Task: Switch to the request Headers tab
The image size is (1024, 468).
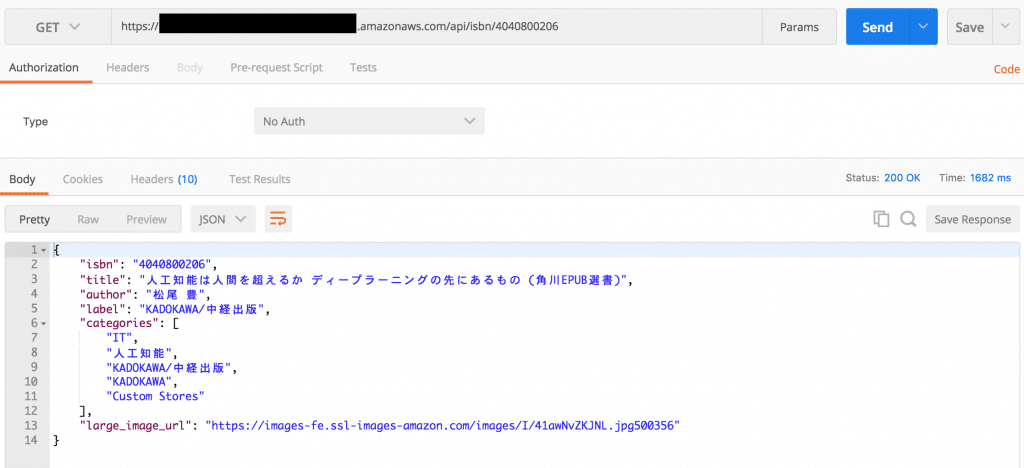Action: coord(127,67)
